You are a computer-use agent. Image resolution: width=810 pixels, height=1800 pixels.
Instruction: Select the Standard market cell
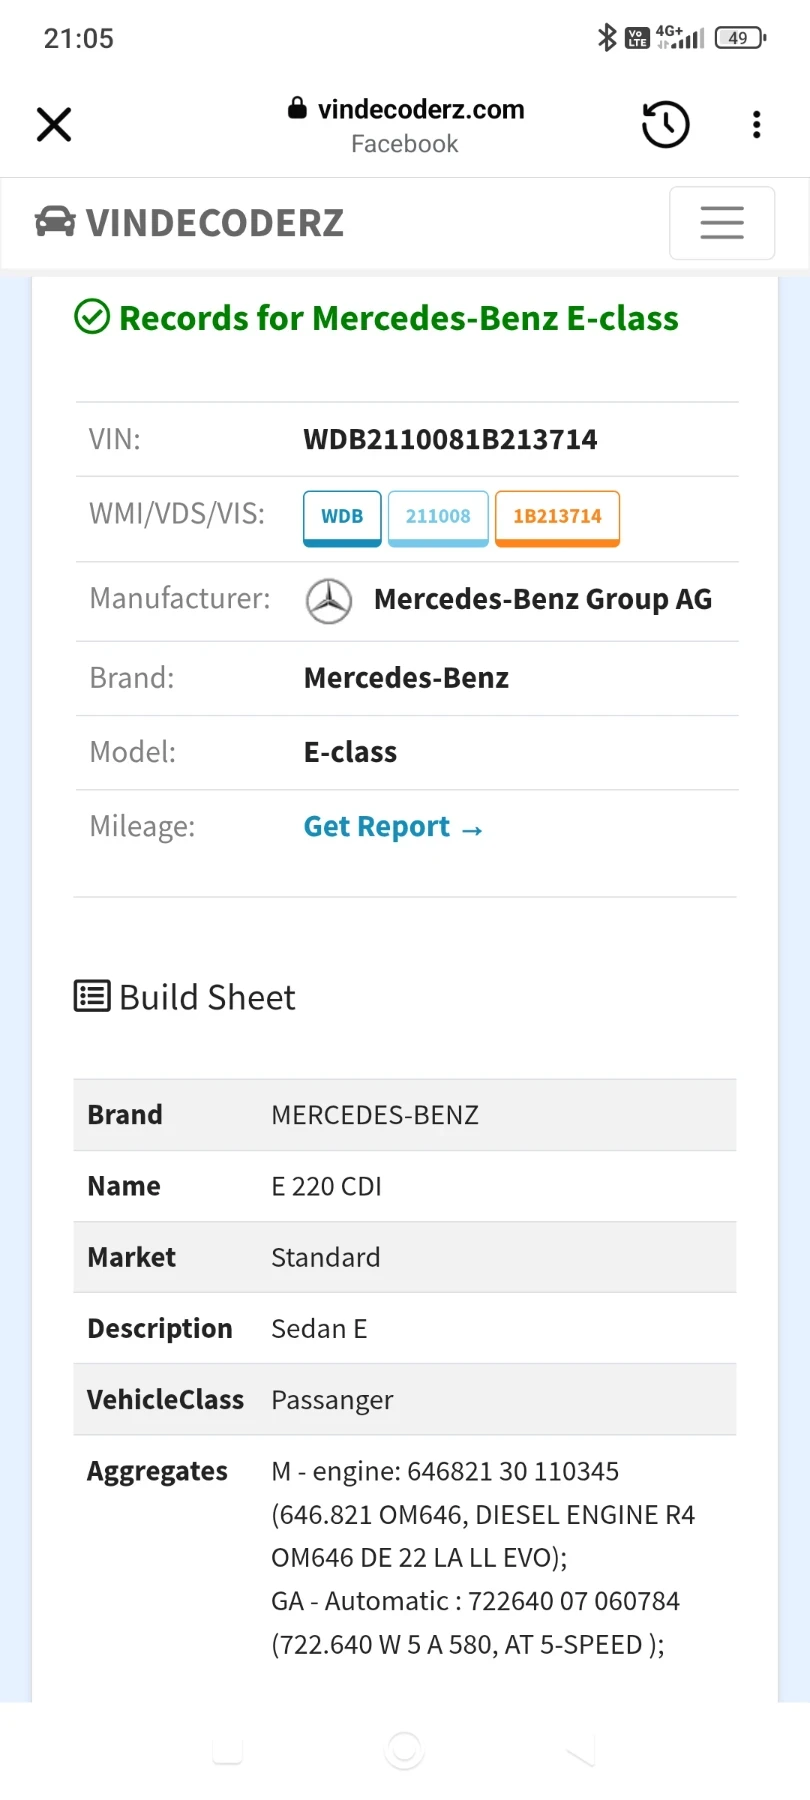pyautogui.click(x=326, y=1257)
